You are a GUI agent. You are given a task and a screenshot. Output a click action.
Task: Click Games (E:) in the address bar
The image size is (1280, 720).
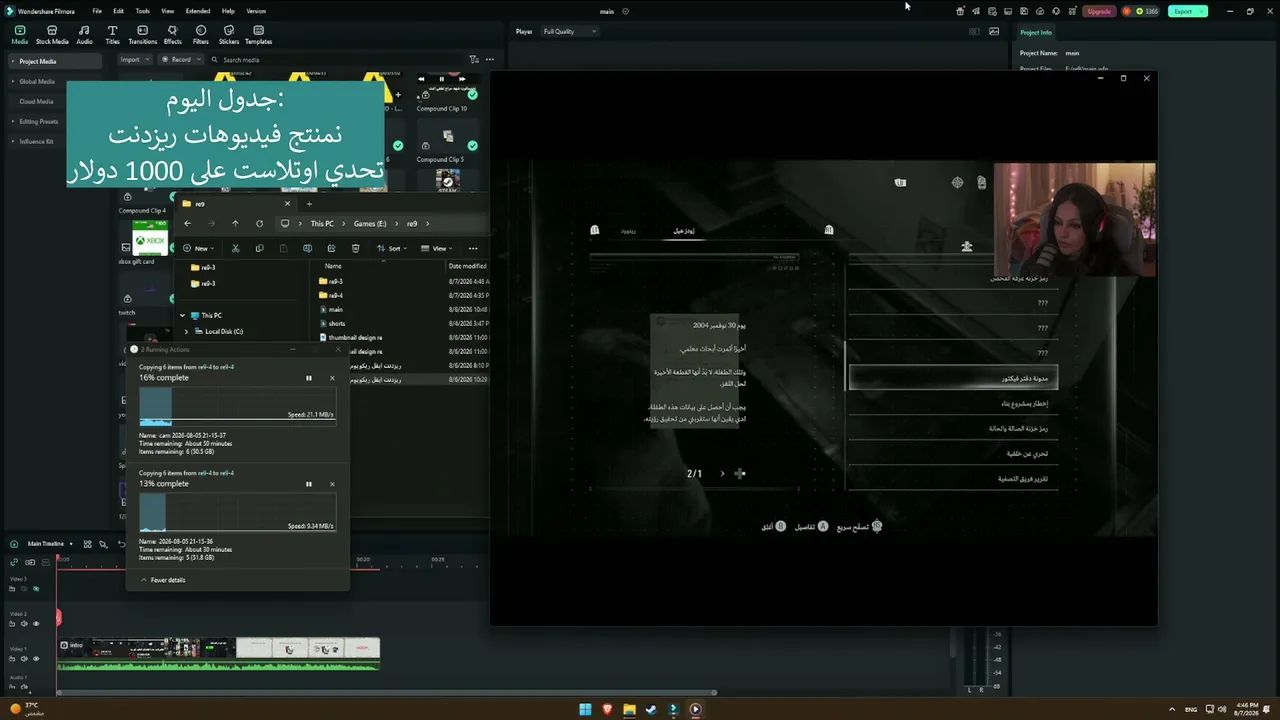(370, 224)
